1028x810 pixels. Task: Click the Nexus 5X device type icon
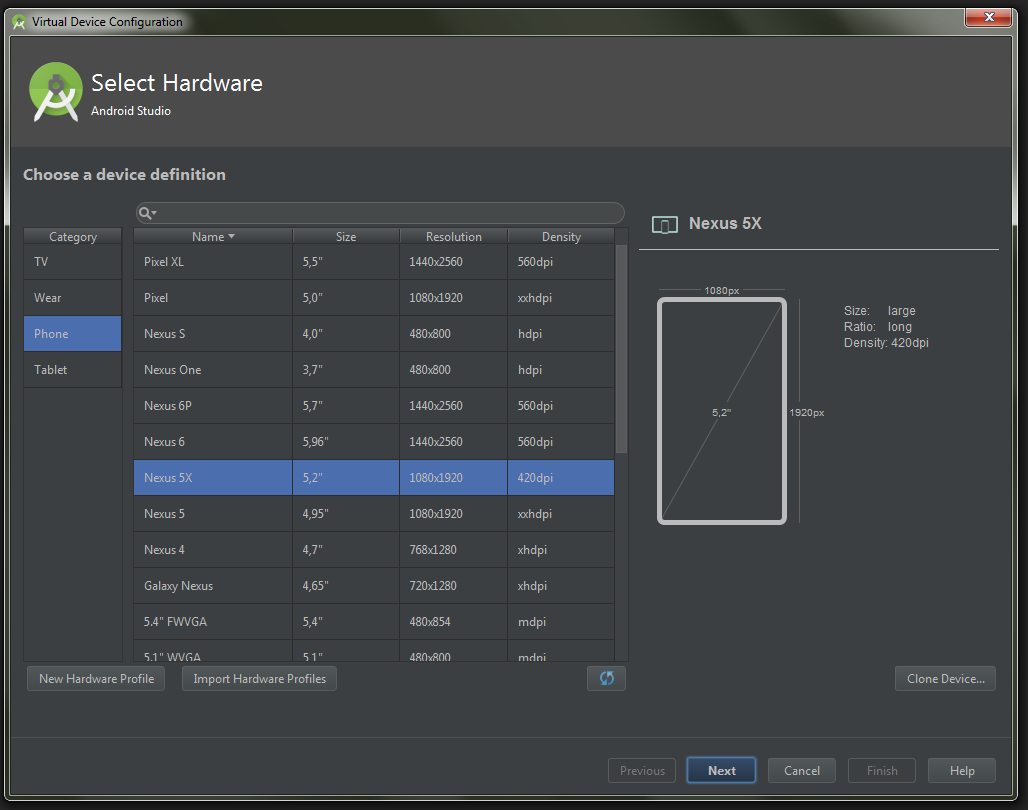pyautogui.click(x=664, y=225)
